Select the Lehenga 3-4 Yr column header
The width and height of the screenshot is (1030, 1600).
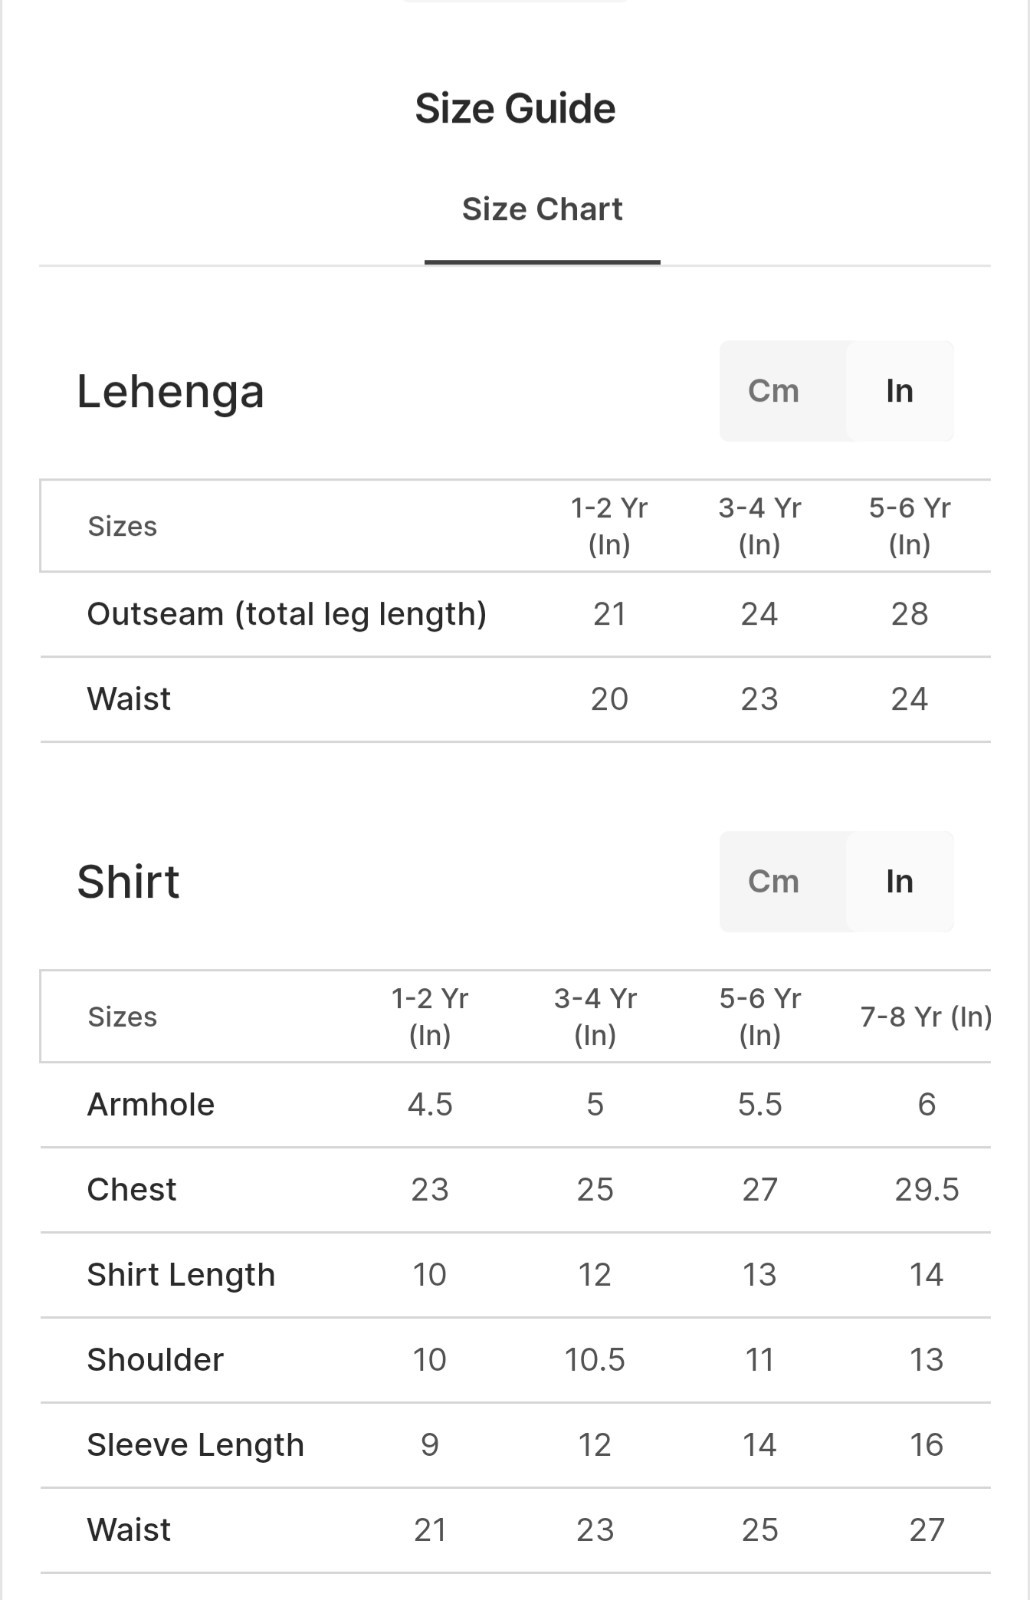[759, 526]
